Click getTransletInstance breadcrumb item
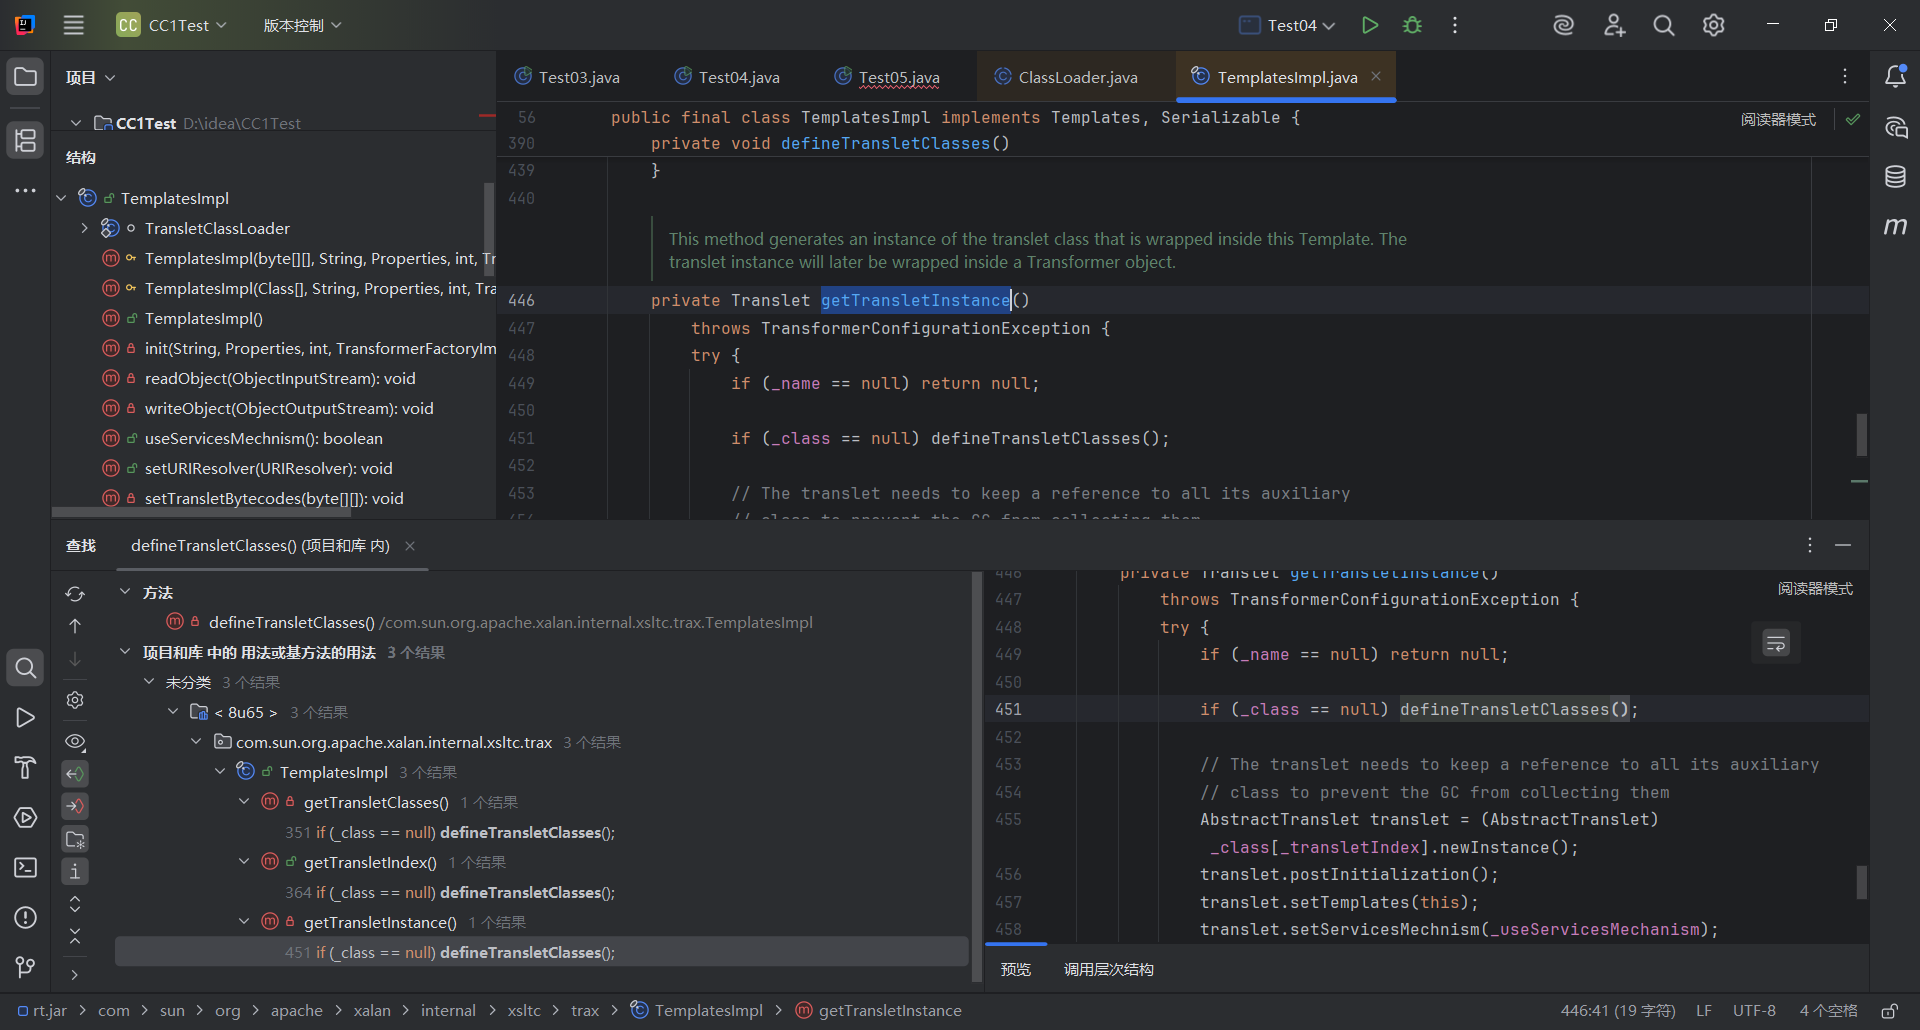This screenshot has width=1920, height=1030. pos(879,1011)
